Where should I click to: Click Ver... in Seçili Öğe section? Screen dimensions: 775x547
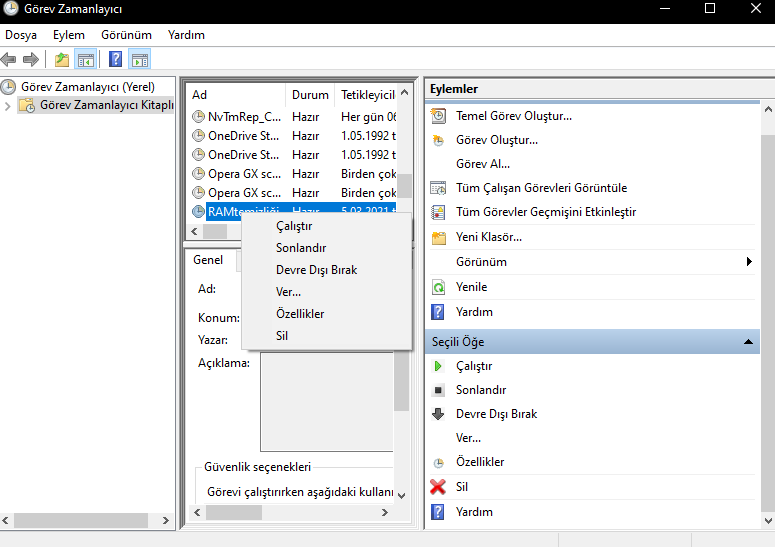click(x=468, y=438)
